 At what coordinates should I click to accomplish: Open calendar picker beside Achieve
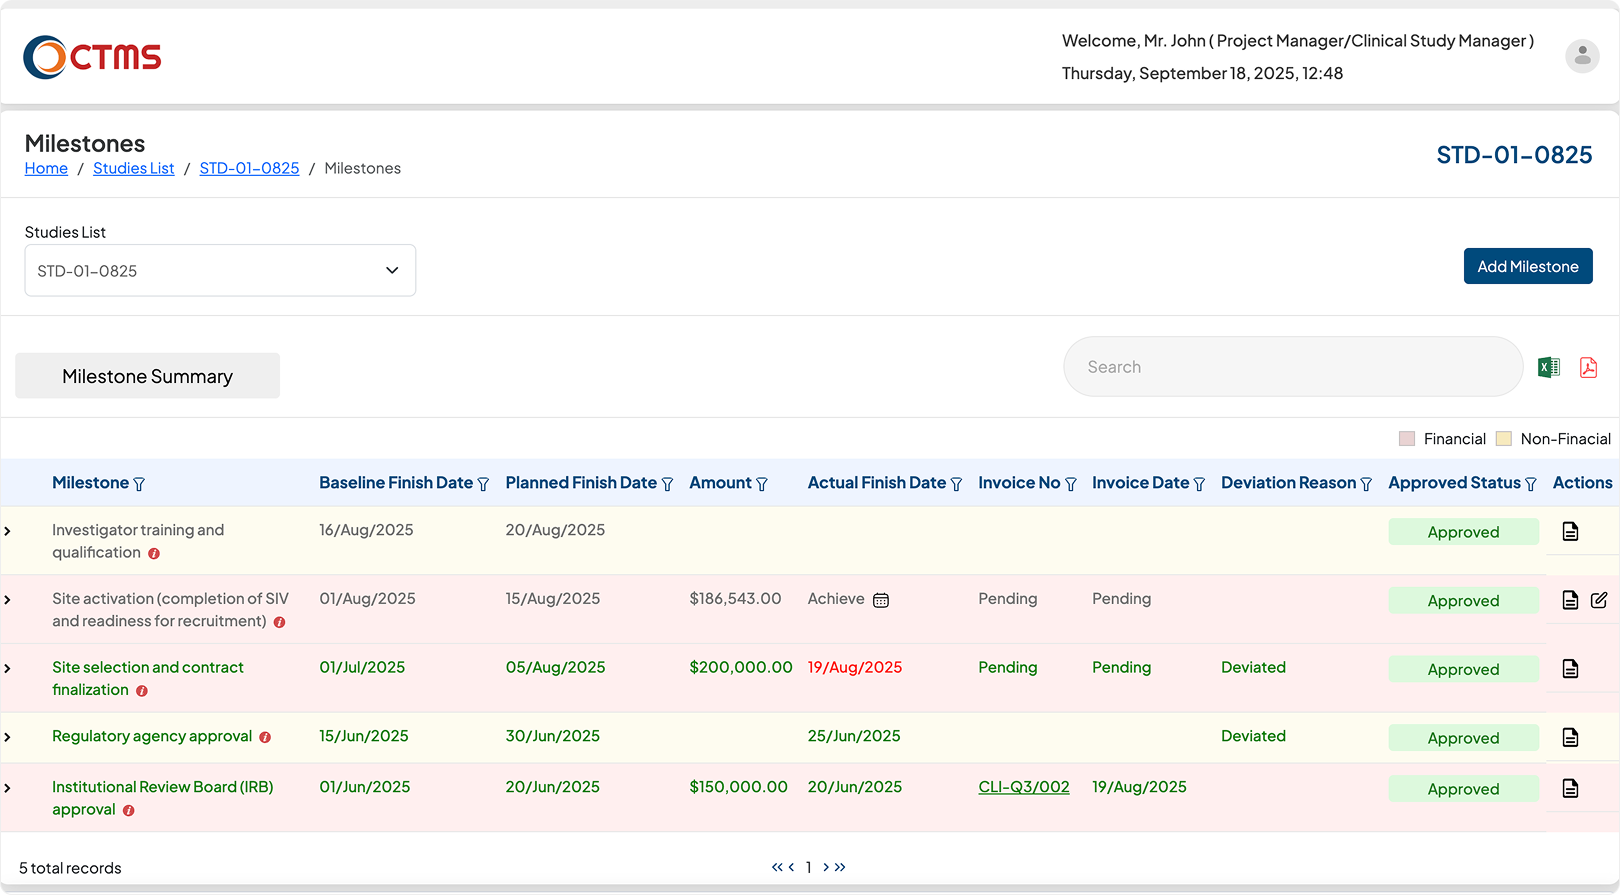click(881, 600)
